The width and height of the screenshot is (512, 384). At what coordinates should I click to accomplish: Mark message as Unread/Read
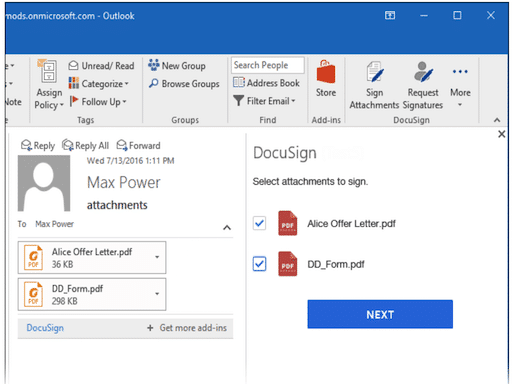click(101, 66)
